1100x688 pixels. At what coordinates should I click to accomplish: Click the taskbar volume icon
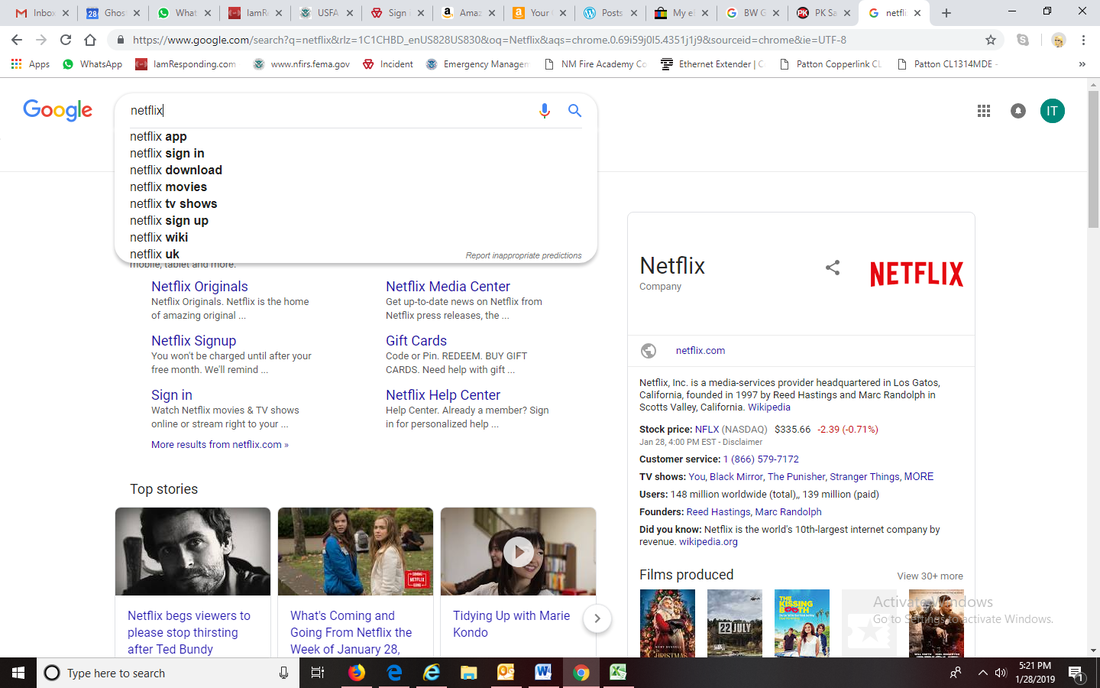point(1001,673)
